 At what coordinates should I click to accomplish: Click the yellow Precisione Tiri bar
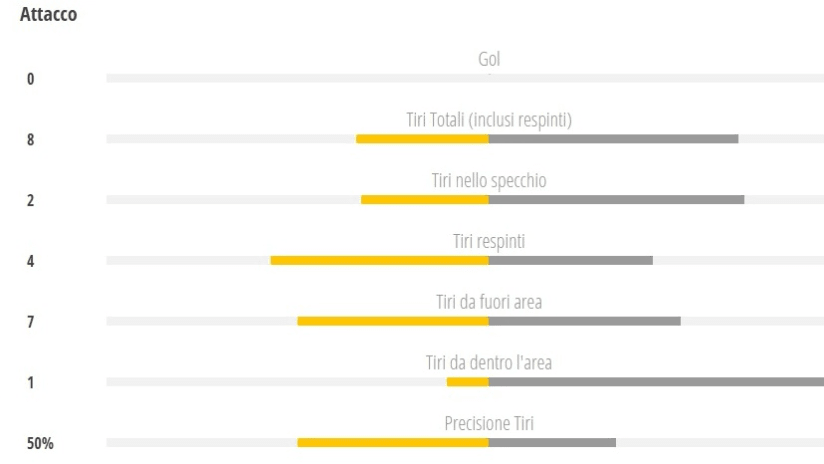tap(393, 442)
